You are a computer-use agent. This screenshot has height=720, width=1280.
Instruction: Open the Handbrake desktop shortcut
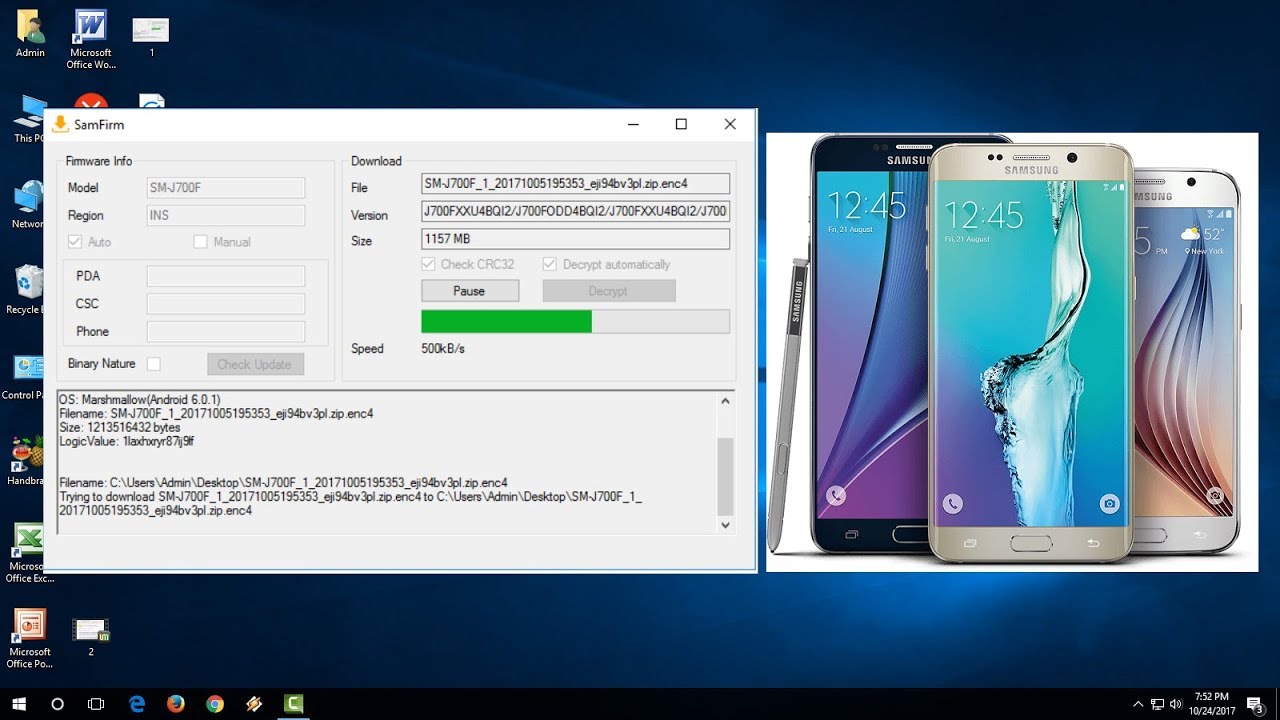point(26,461)
